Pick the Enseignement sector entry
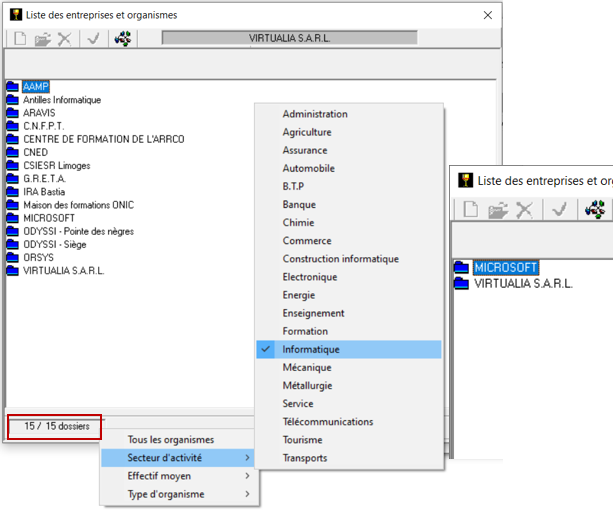The image size is (613, 511). pos(313,313)
